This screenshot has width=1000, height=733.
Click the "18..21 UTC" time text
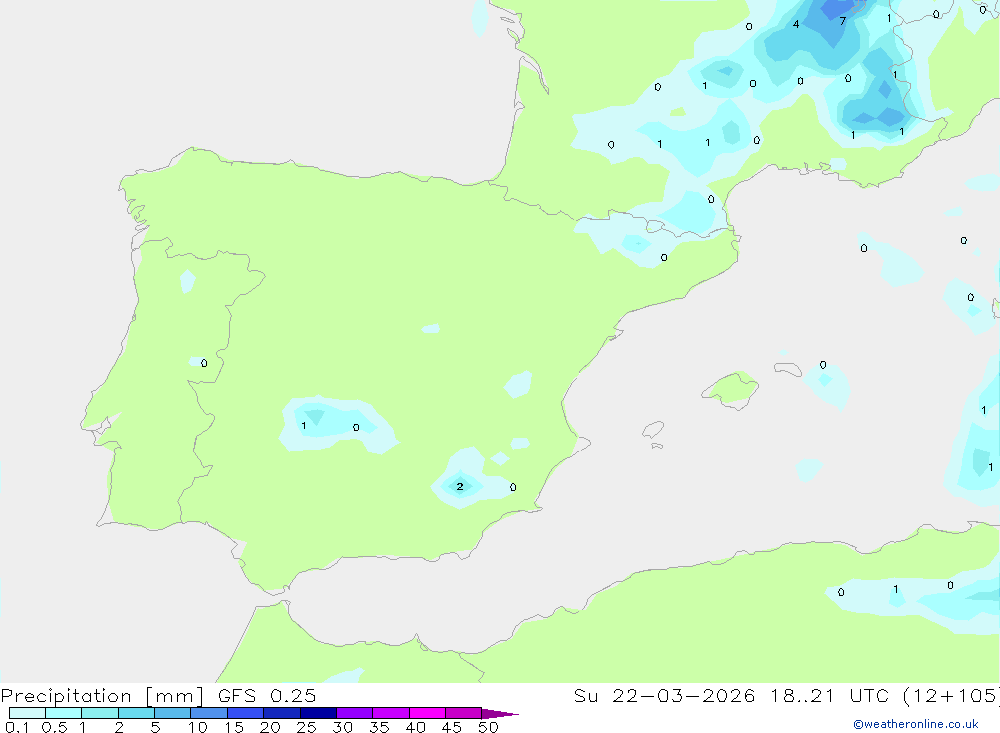pyautogui.click(x=832, y=696)
